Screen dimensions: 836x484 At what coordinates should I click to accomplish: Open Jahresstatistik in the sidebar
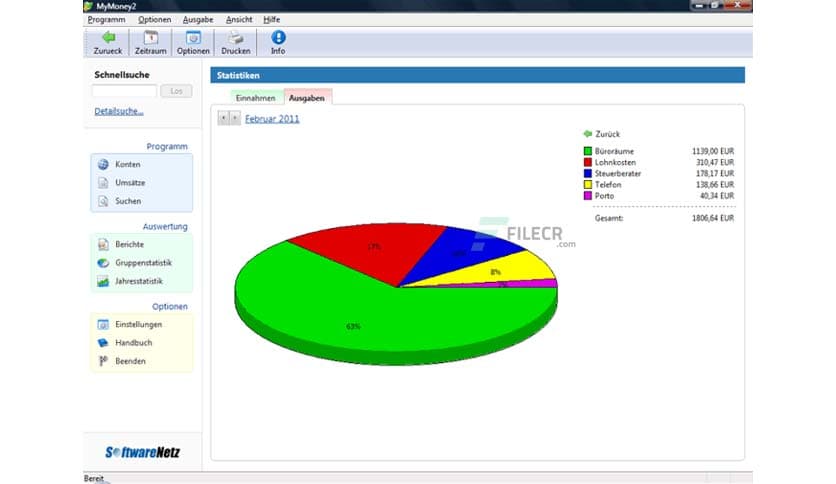tap(138, 281)
